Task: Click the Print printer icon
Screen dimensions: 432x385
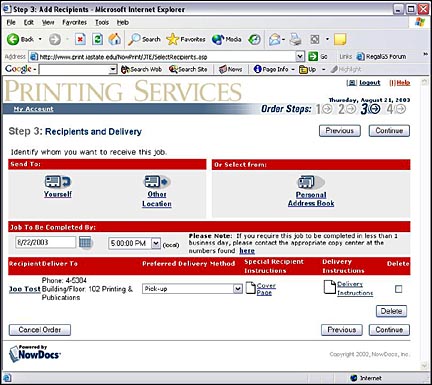Action: pyautogui.click(x=295, y=39)
